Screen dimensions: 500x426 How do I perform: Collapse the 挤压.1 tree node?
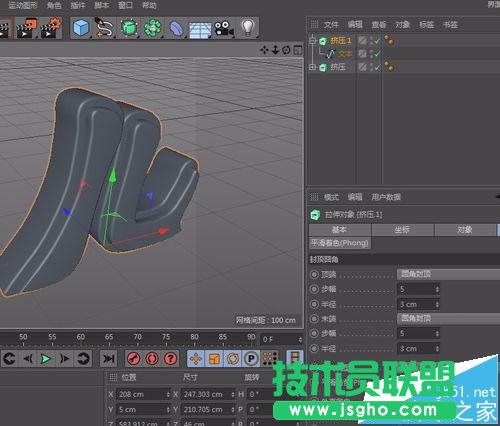[312, 41]
